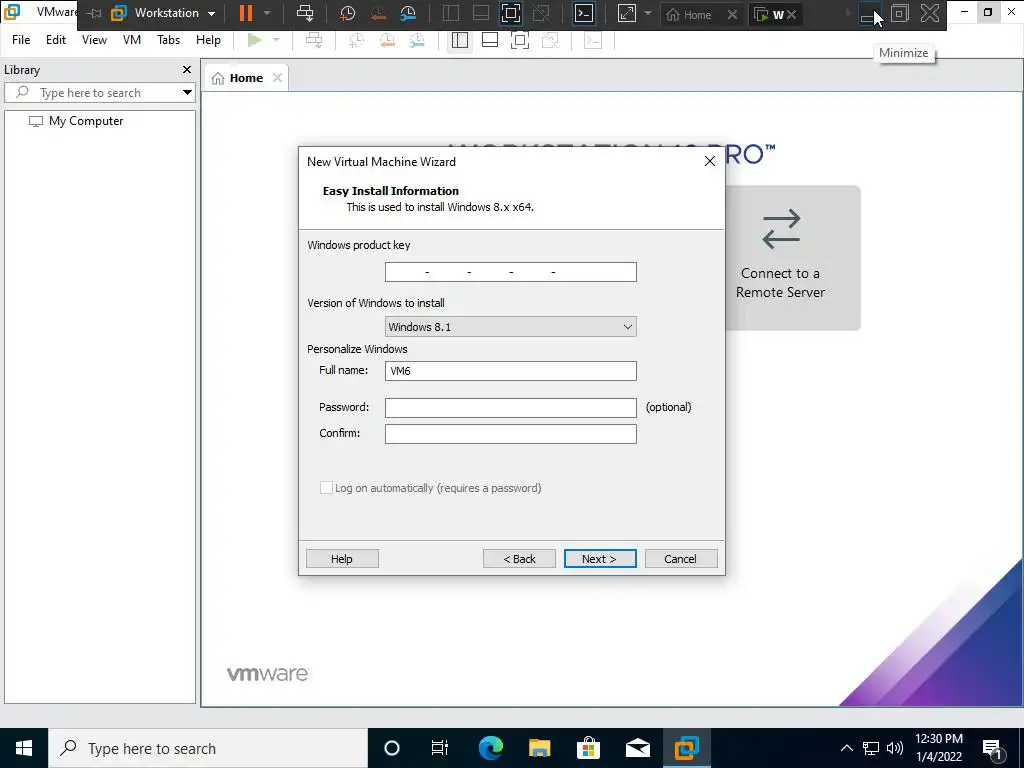
Task: Click Send Ctrl+Alt+Del in the white inner toolbar
Action: click(314, 40)
